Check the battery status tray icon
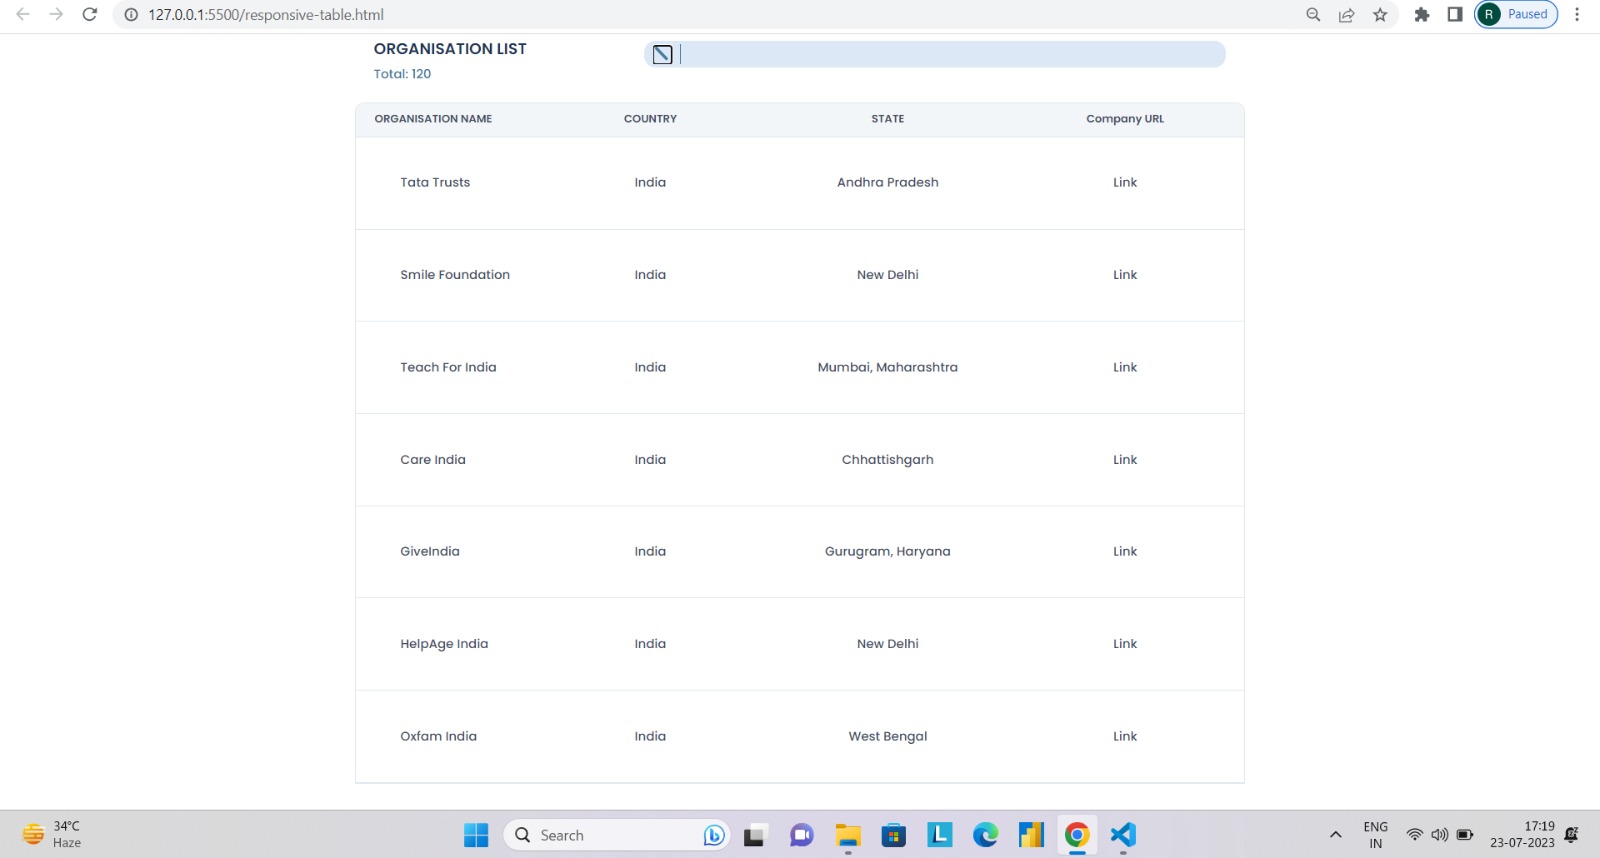Screen dimensions: 1600x858 pyautogui.click(x=1465, y=835)
